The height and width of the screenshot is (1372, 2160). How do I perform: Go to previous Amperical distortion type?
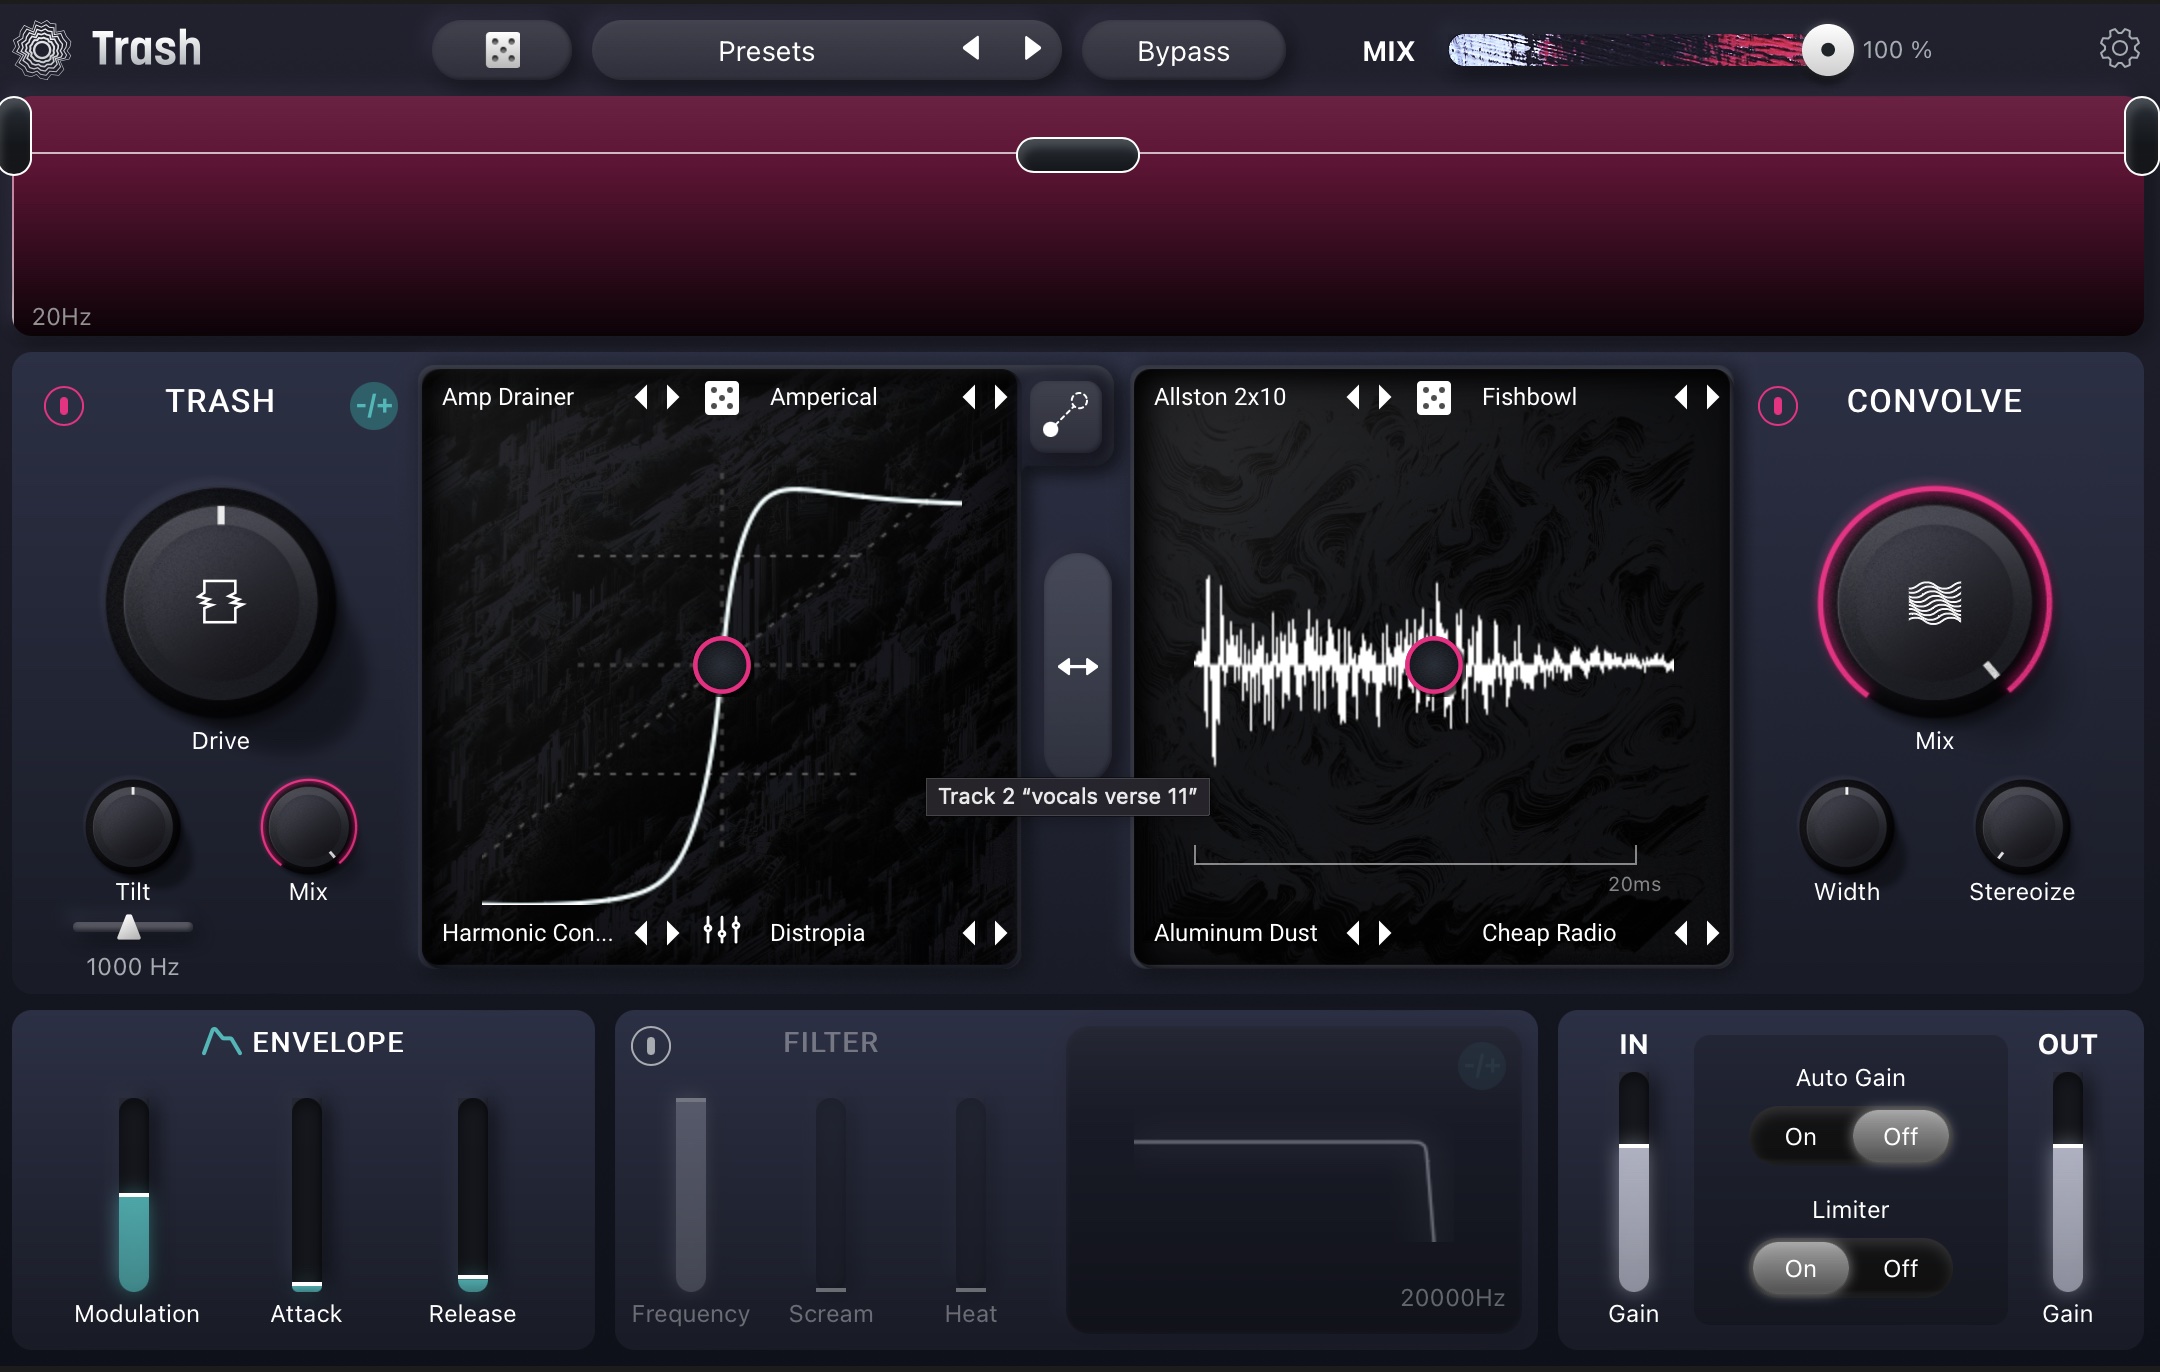[969, 397]
